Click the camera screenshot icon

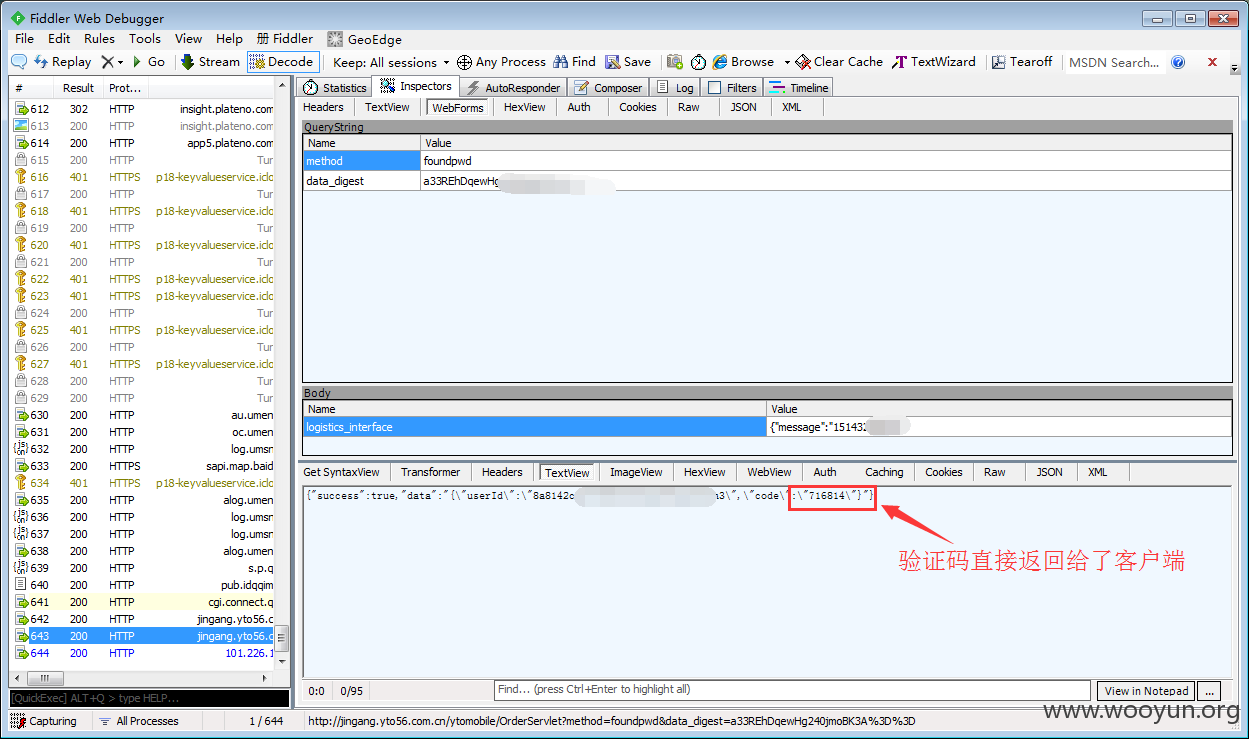[x=675, y=62]
